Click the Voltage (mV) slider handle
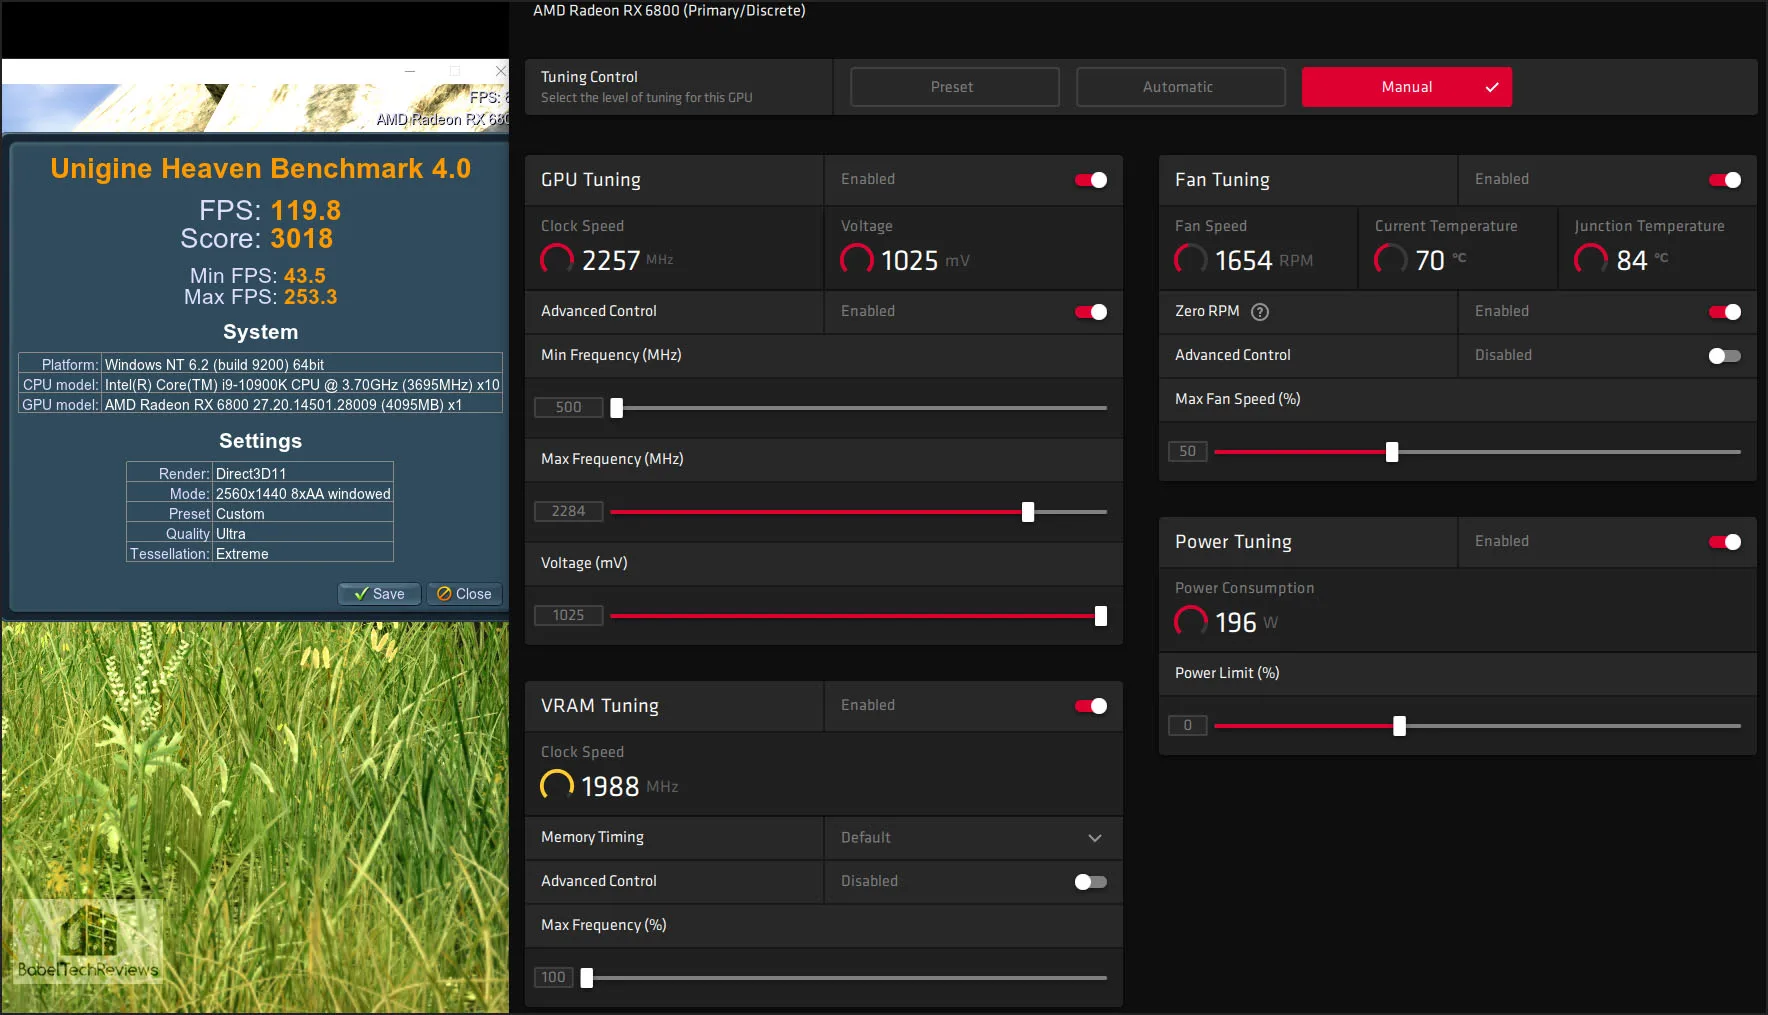 click(1101, 616)
